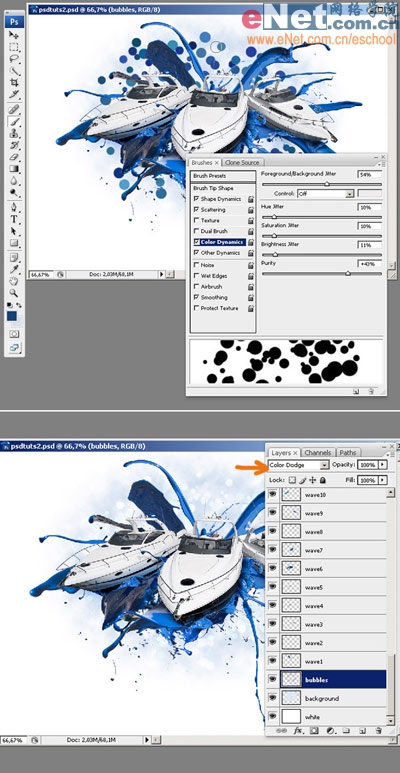
Task: Select the Gradient tool
Action: (x=14, y=169)
